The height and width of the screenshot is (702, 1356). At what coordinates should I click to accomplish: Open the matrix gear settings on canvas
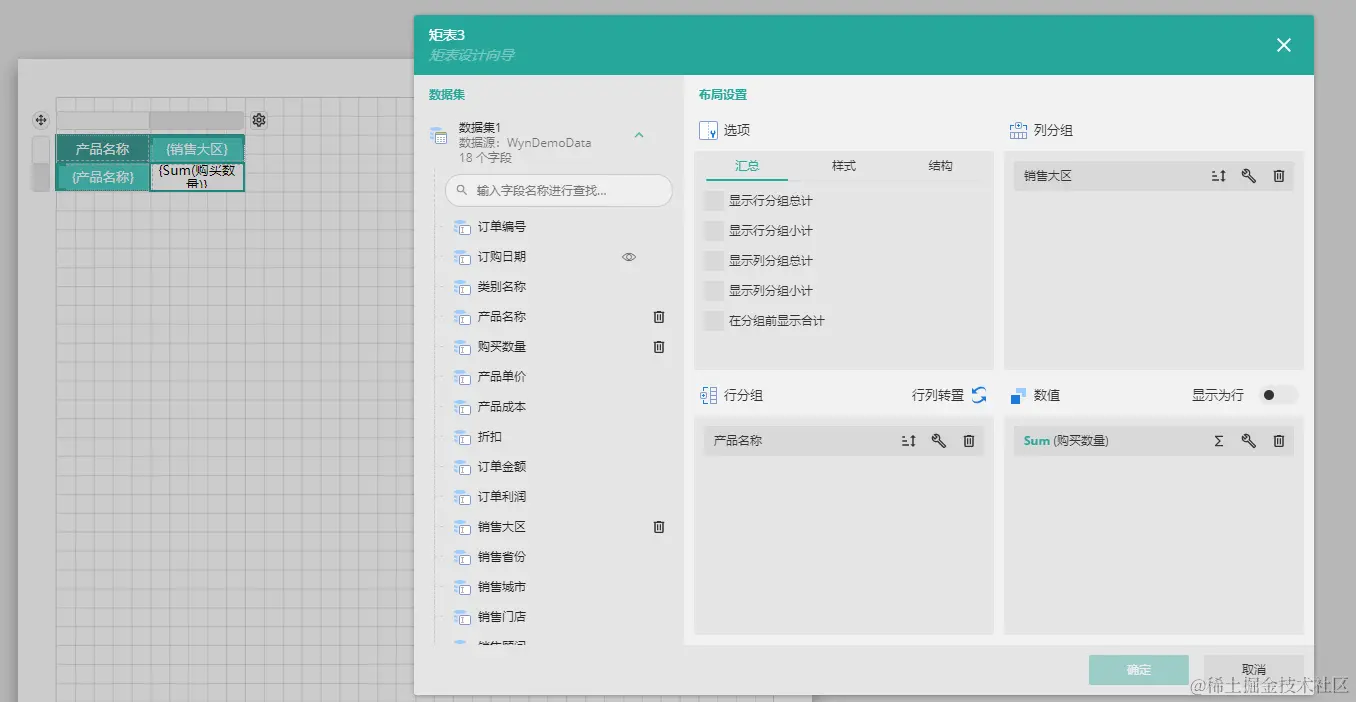click(259, 120)
